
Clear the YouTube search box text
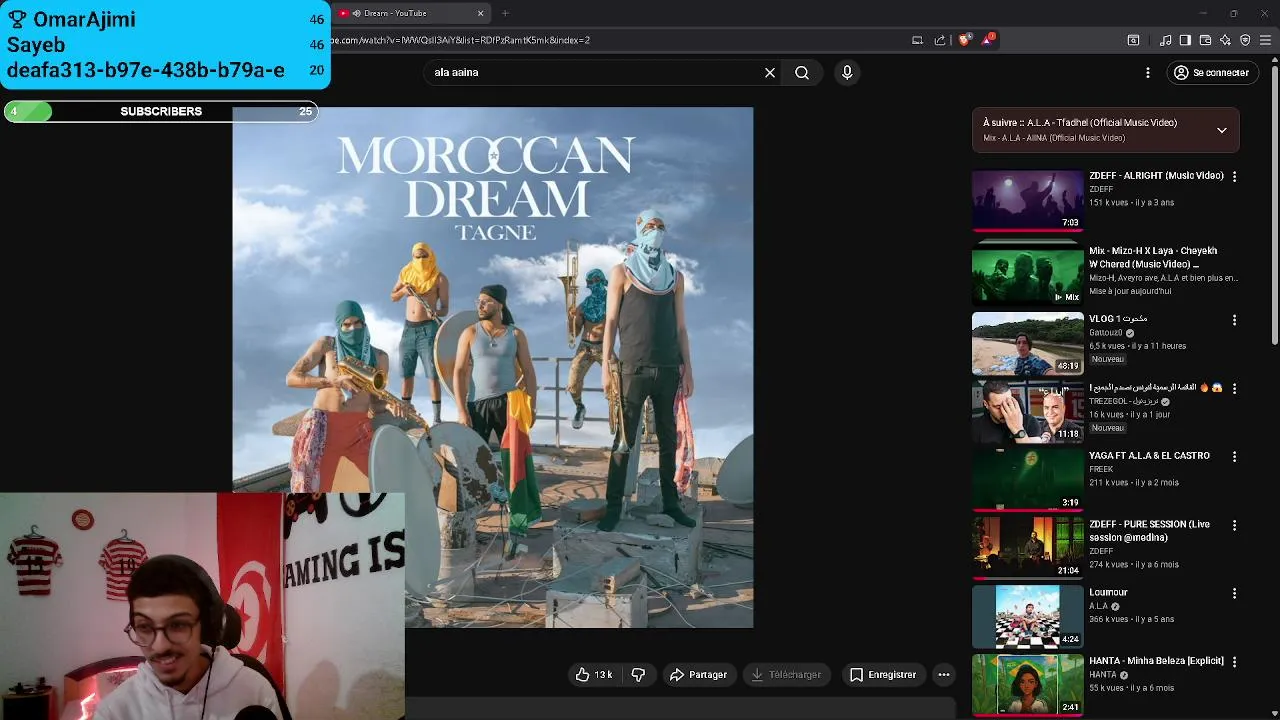click(x=770, y=72)
